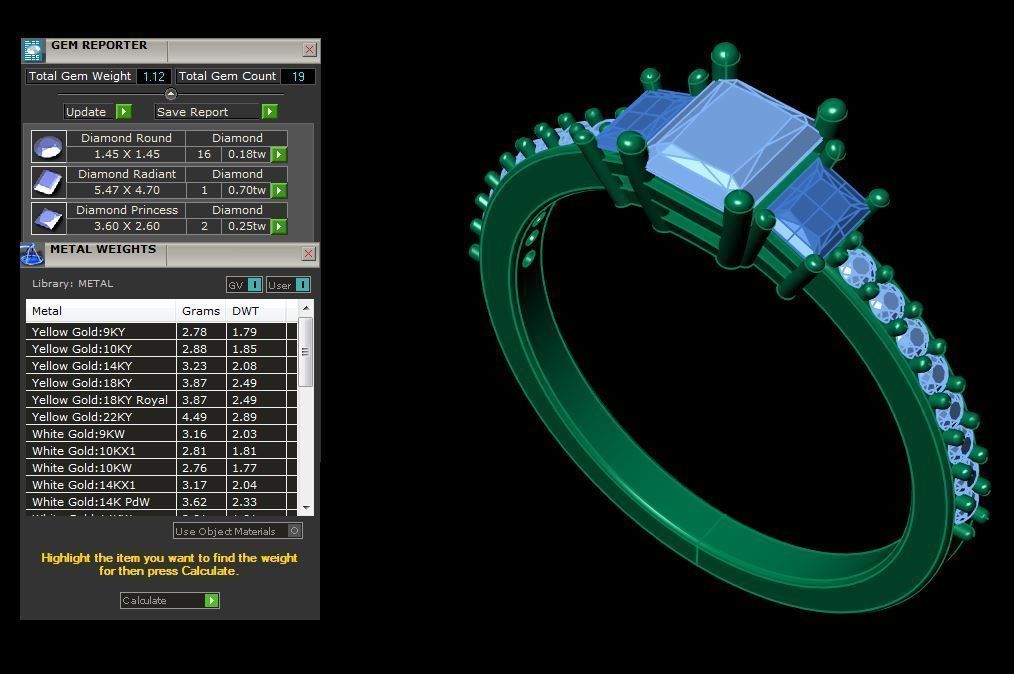Click the round diamond quantity 16

(204, 155)
